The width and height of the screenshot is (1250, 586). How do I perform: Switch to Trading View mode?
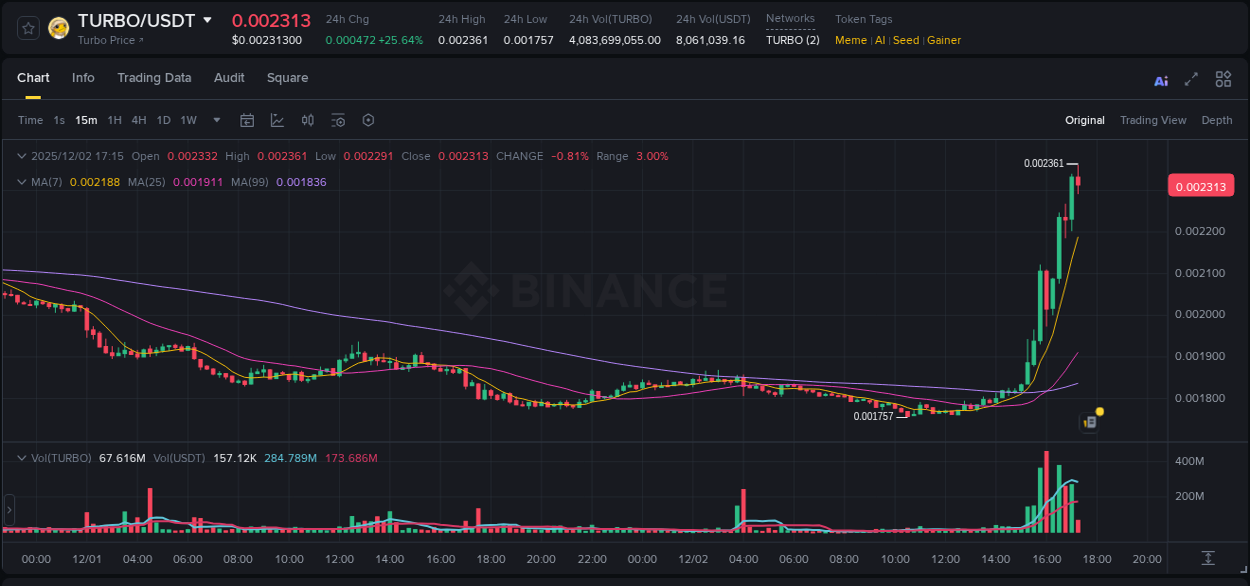coord(1153,120)
